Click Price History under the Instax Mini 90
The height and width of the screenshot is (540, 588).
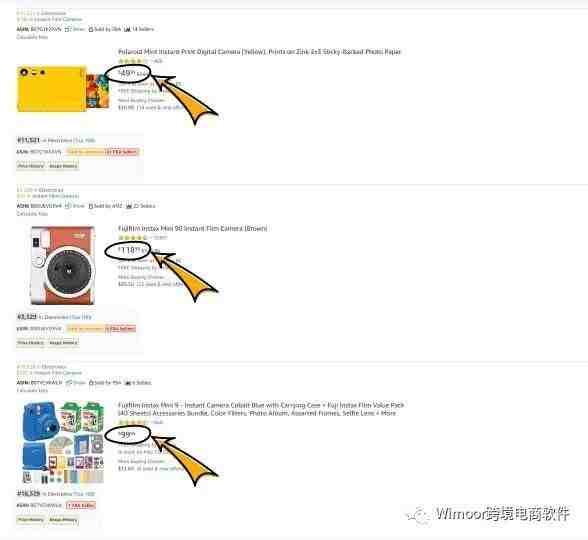tap(31, 343)
